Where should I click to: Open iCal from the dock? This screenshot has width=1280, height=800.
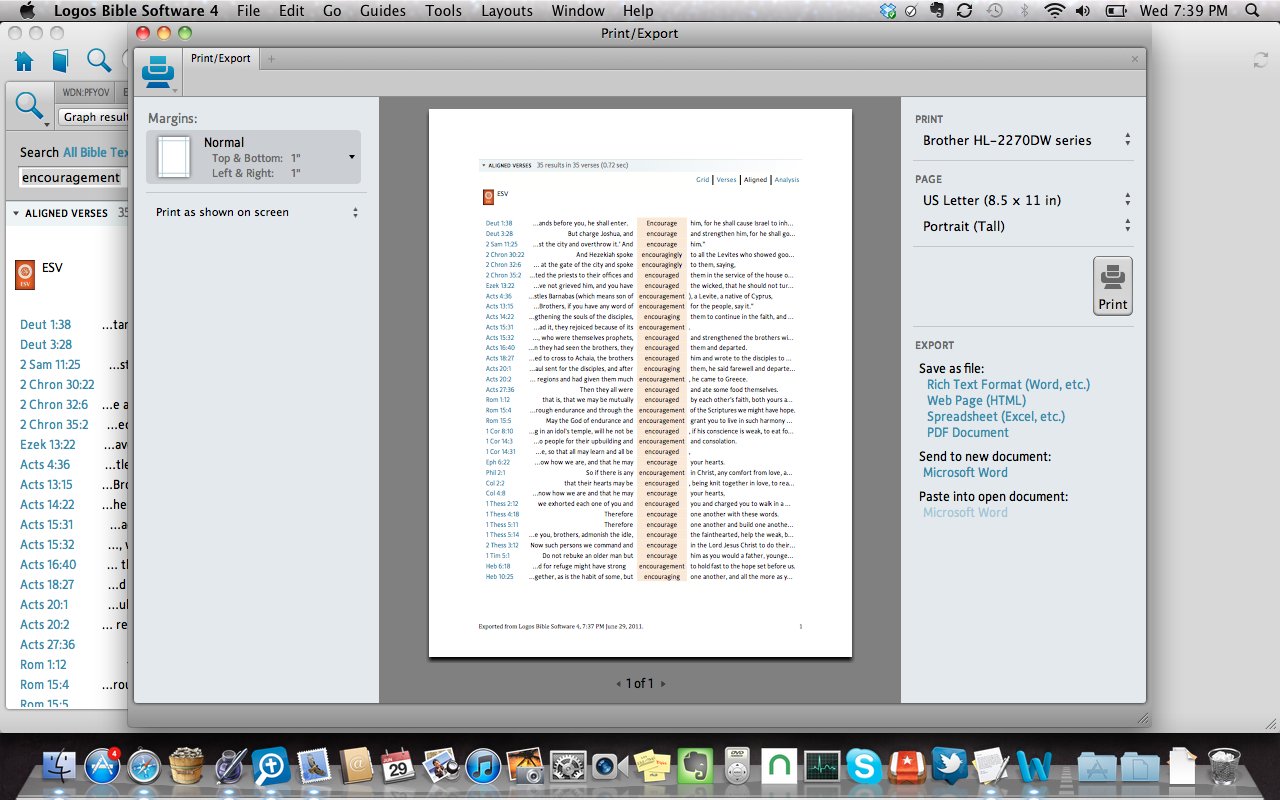[x=398, y=767]
